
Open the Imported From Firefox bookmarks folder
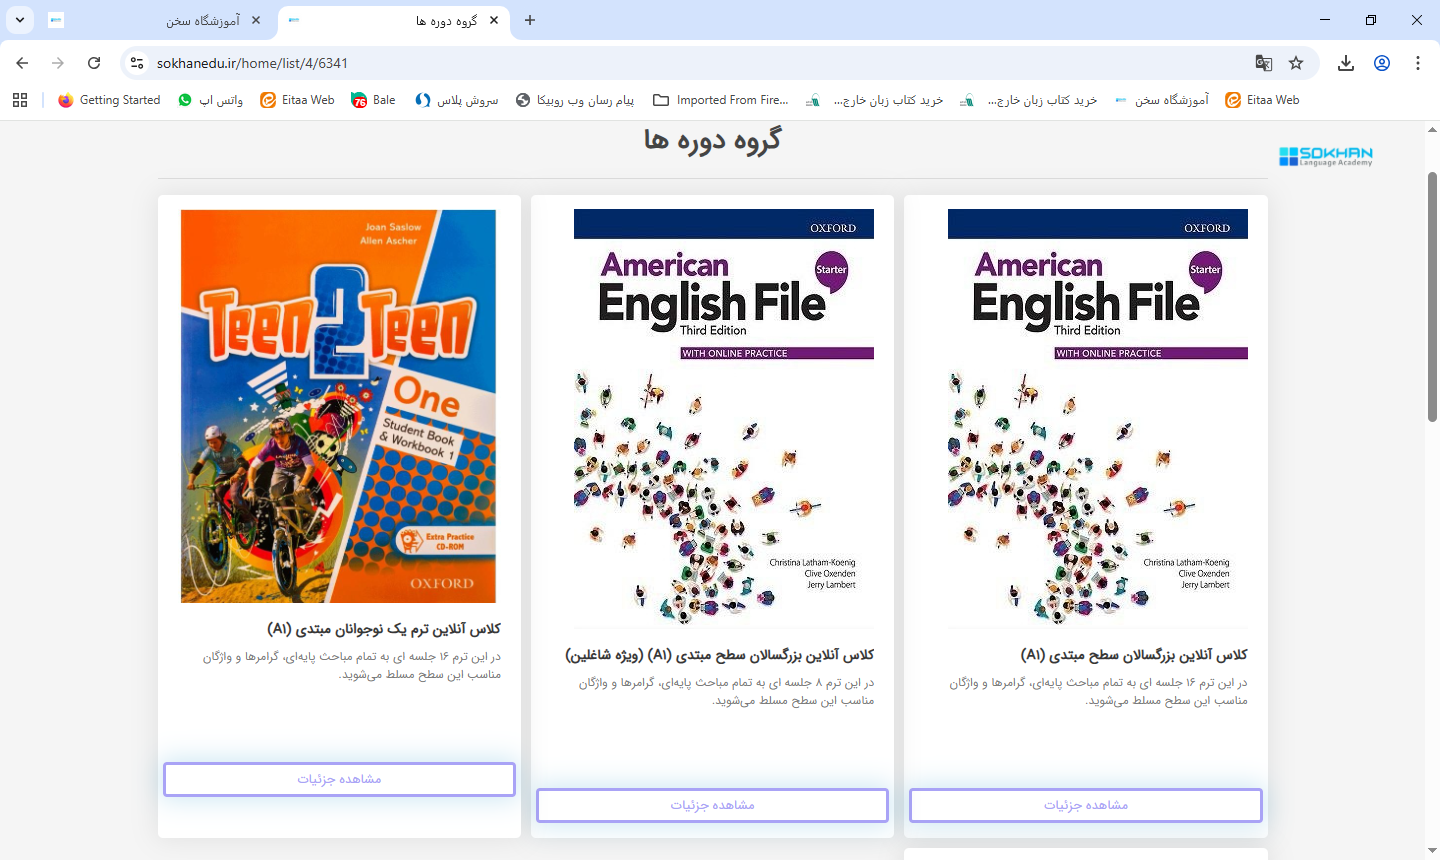tap(720, 99)
